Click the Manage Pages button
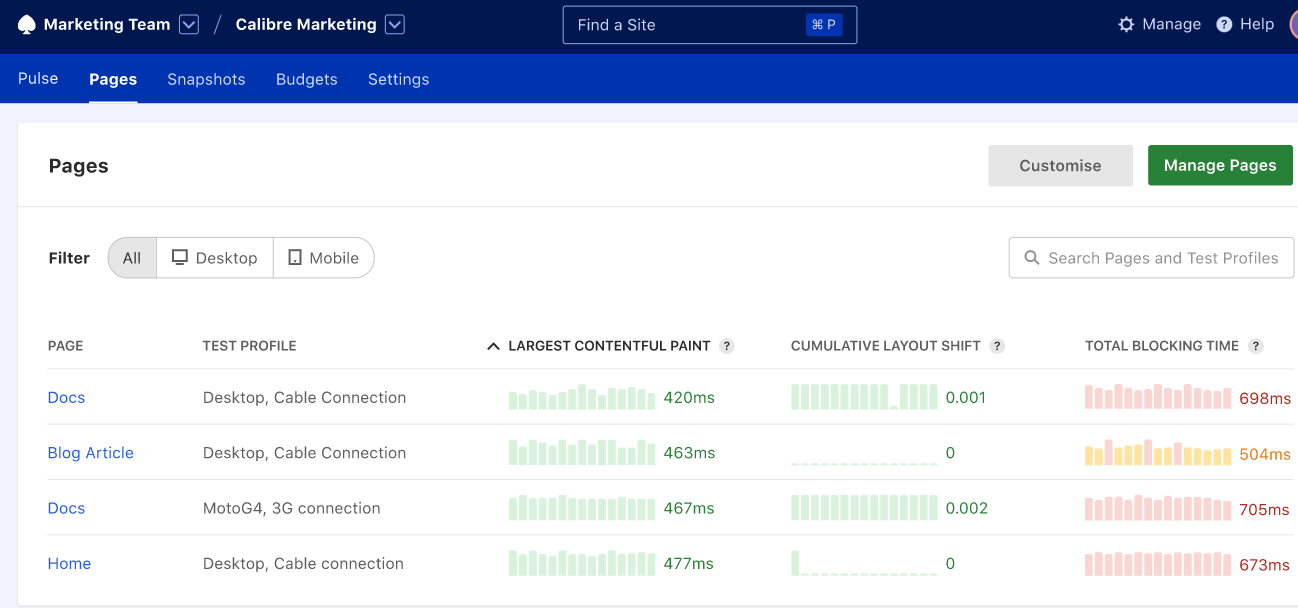Viewport: 1298px width, 608px height. pyautogui.click(x=1220, y=165)
